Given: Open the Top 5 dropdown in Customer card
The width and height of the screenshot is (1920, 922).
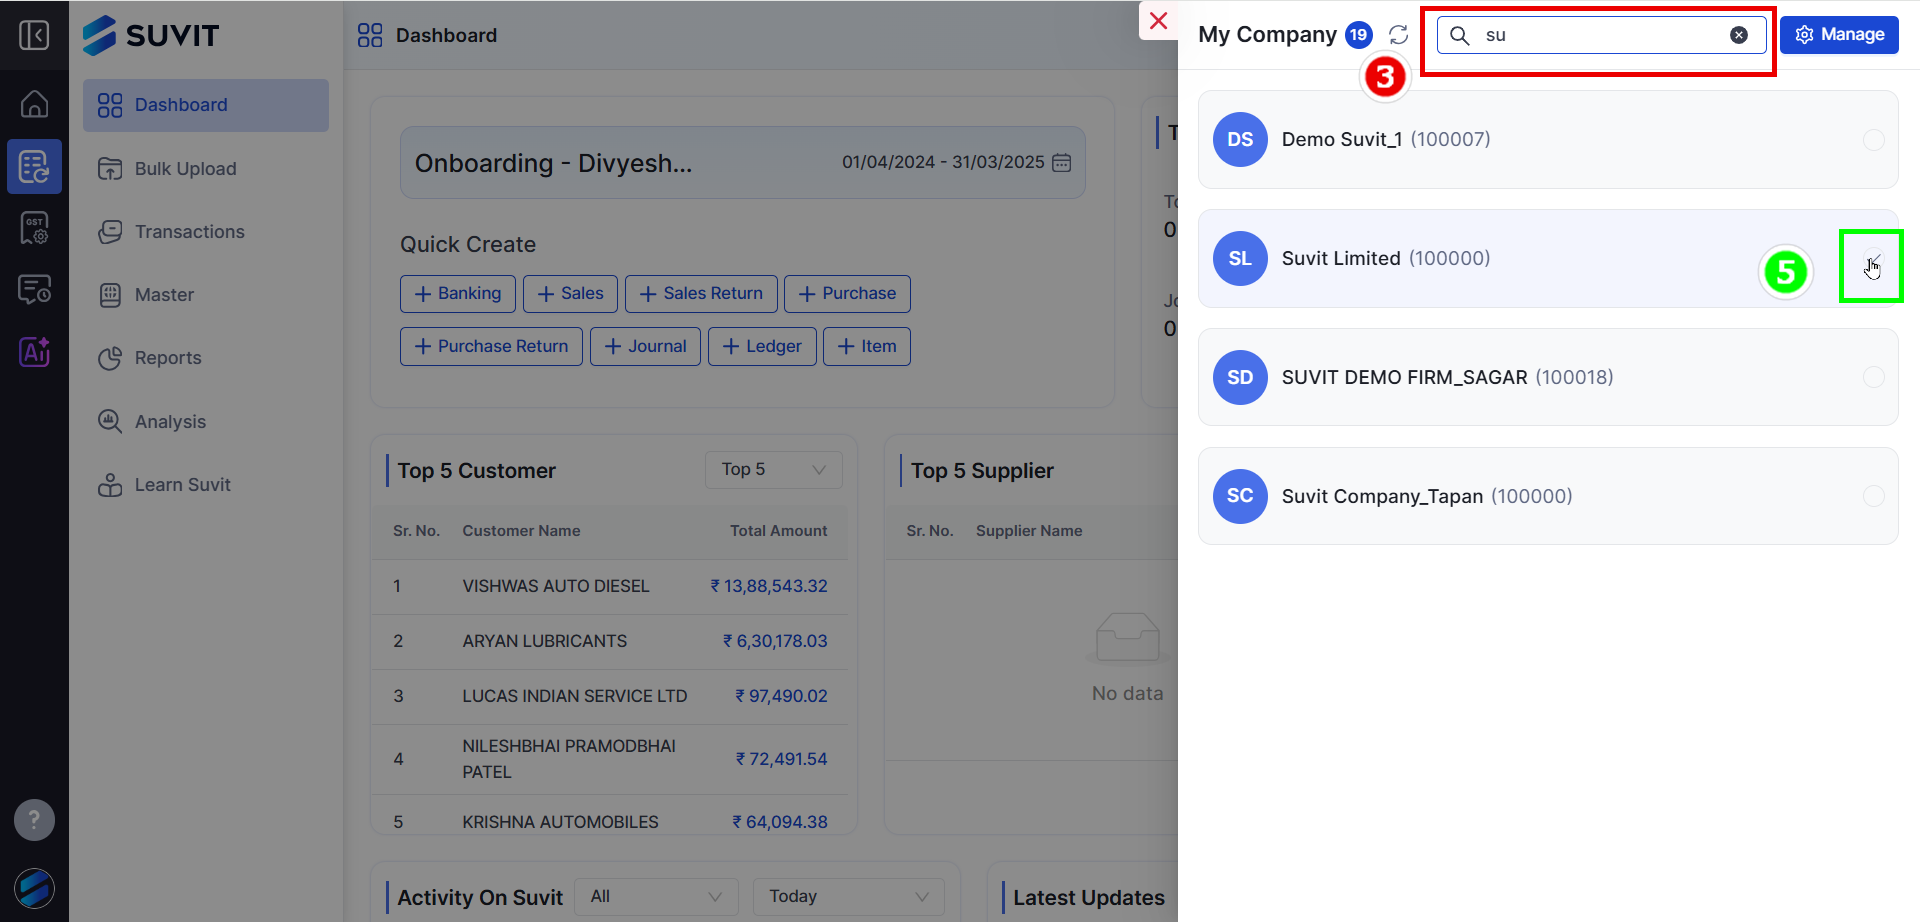Looking at the screenshot, I should point(773,470).
